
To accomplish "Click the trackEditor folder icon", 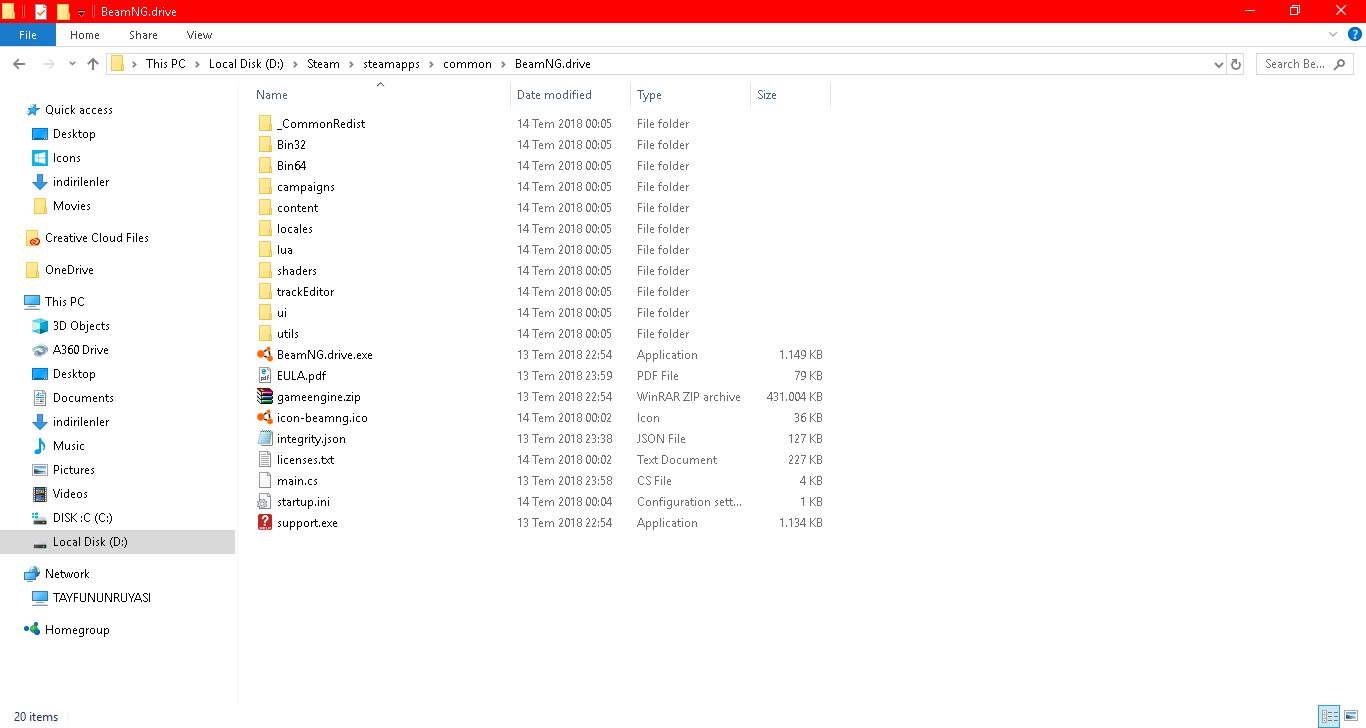I will [x=265, y=292].
